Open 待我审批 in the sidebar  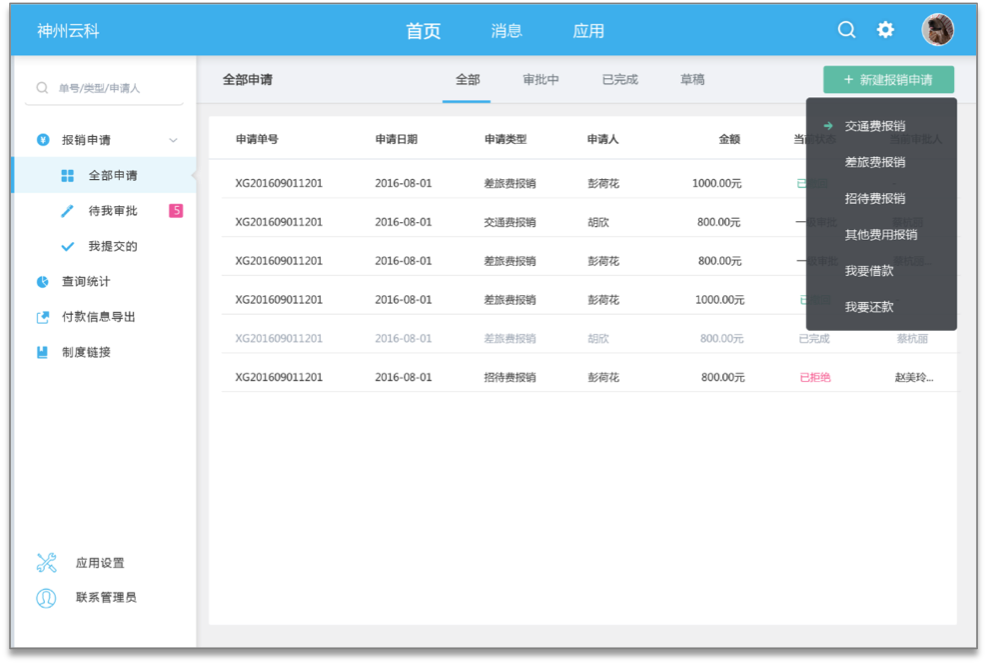point(113,211)
